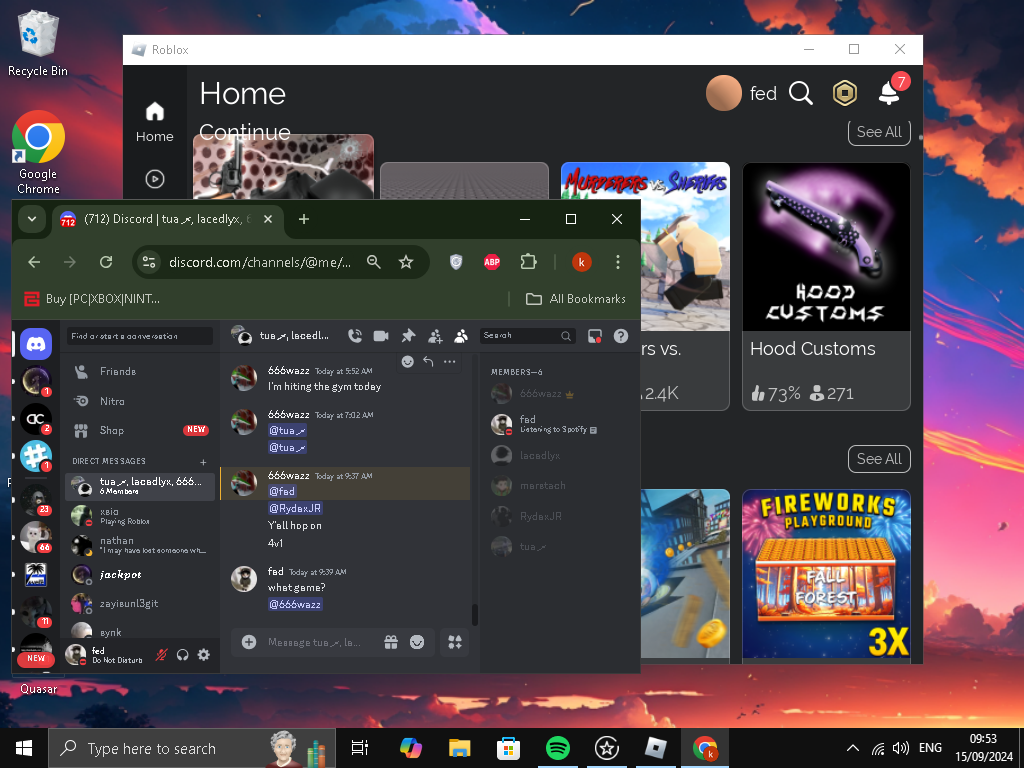
Task: Open Discord user settings gear
Action: [x=204, y=654]
